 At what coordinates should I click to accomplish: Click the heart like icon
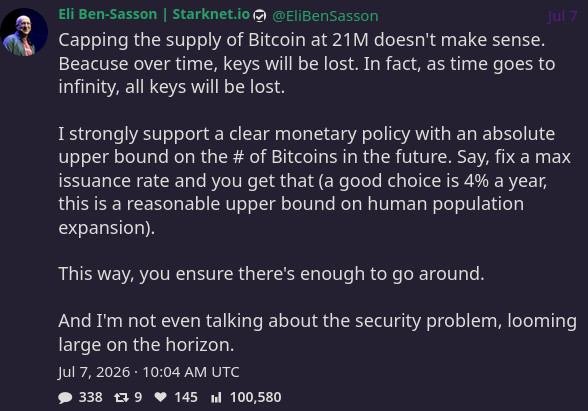pyautogui.click(x=161, y=397)
